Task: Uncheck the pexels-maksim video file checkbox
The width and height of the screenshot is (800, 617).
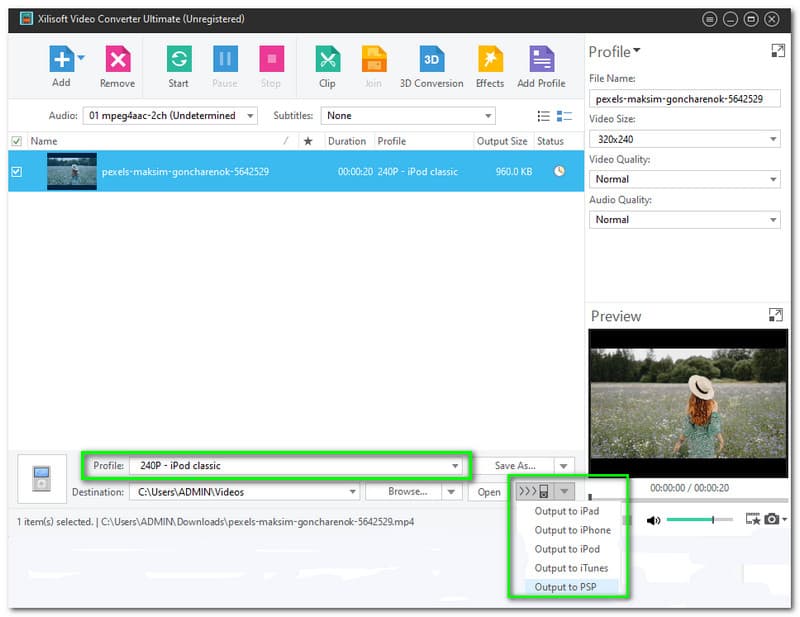Action: click(16, 172)
